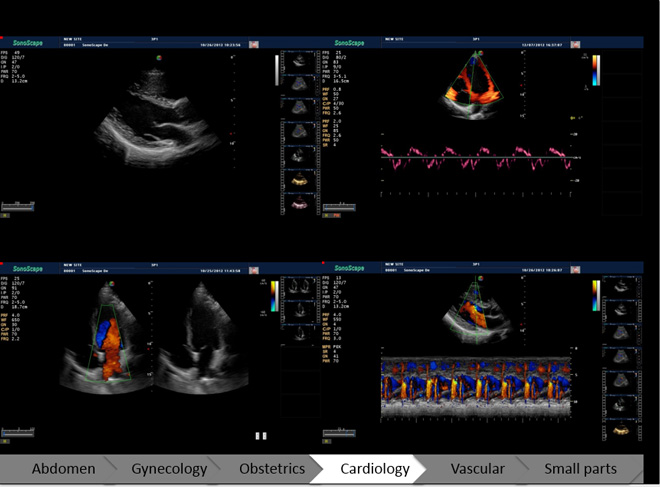Go to the Vascular tab
This screenshot has width=660, height=487.
[x=477, y=468]
